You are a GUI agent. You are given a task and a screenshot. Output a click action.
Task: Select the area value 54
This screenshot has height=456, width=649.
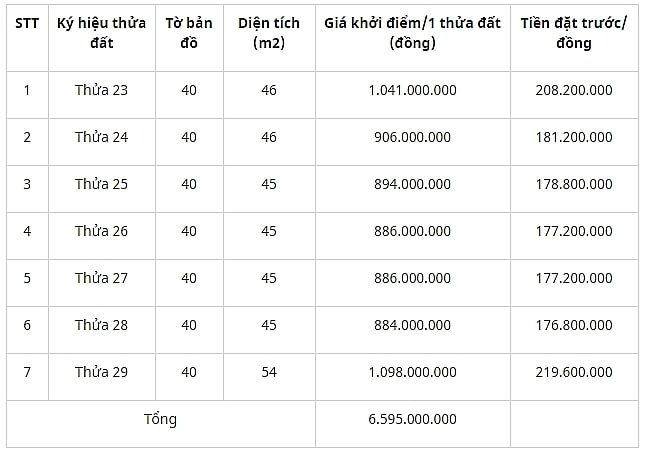tap(269, 372)
